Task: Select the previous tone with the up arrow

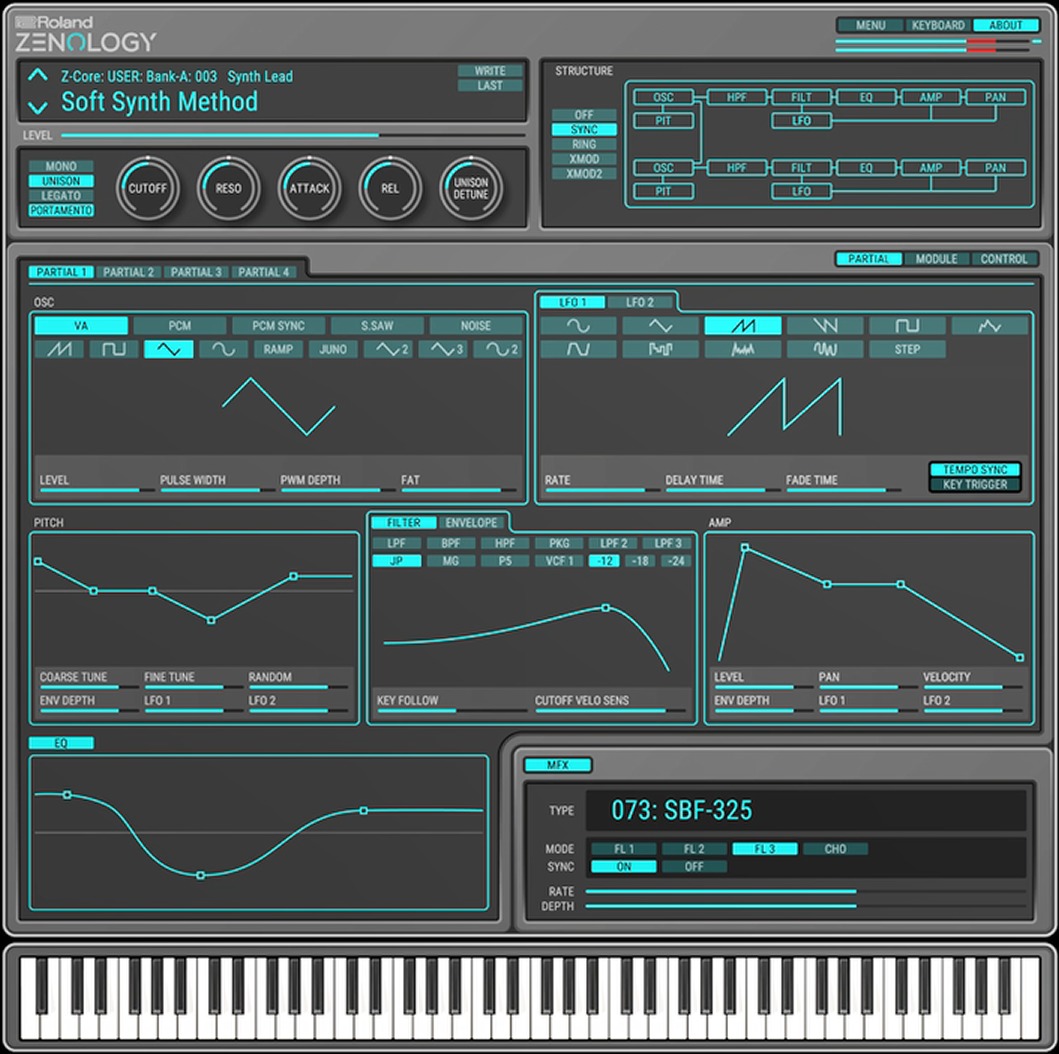Action: pyautogui.click(x=38, y=75)
